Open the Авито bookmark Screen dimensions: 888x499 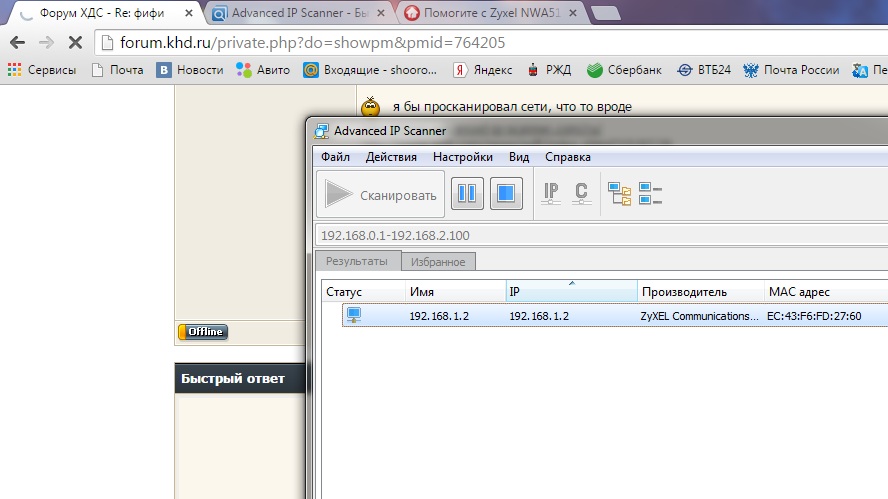point(263,70)
